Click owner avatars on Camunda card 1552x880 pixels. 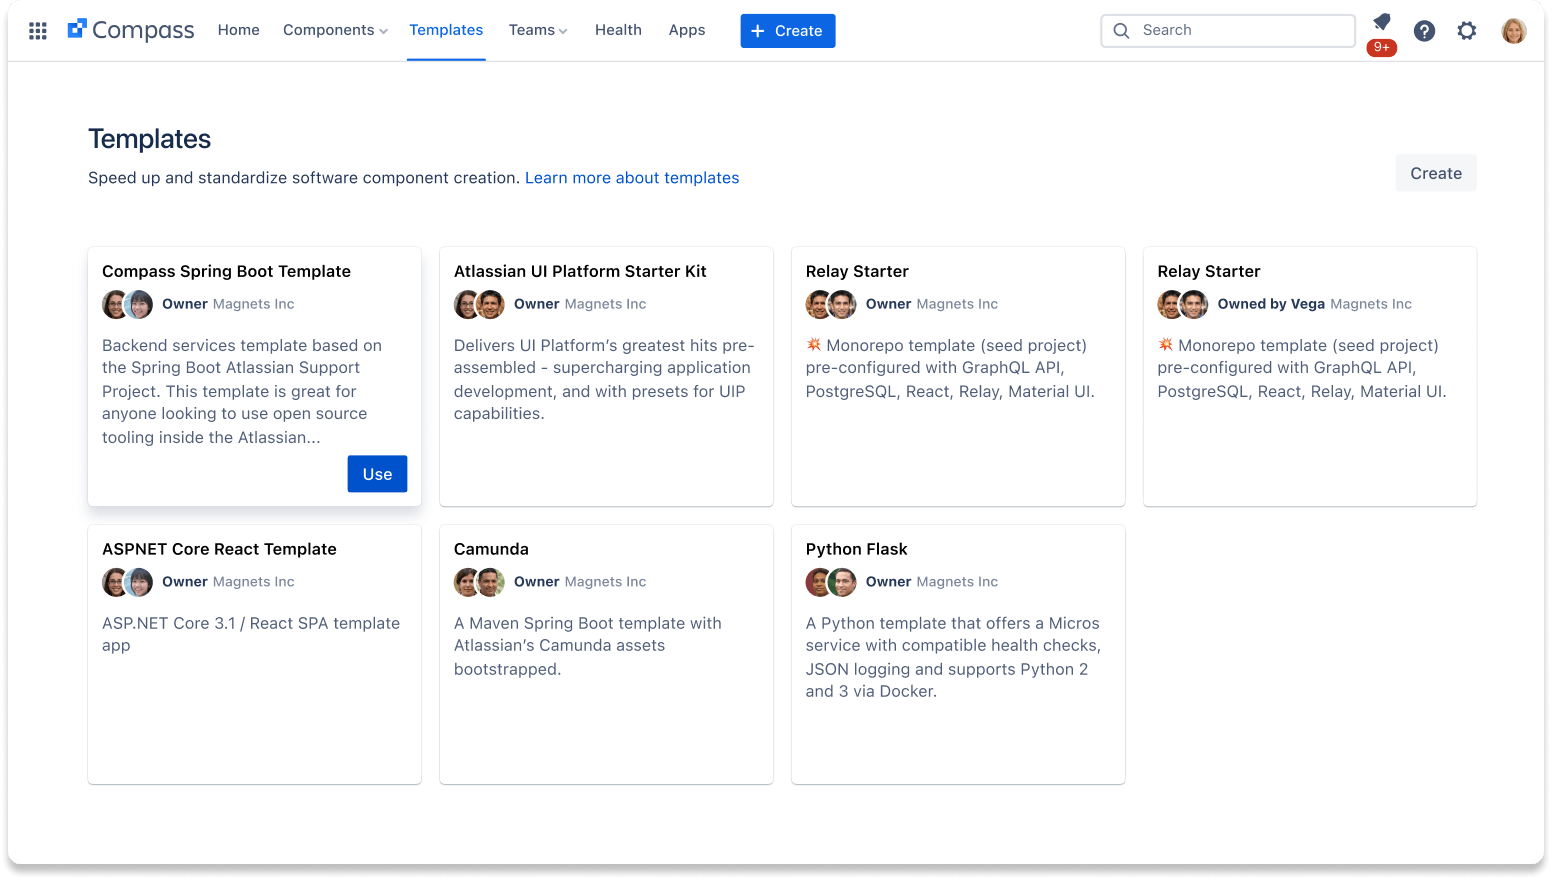[479, 582]
